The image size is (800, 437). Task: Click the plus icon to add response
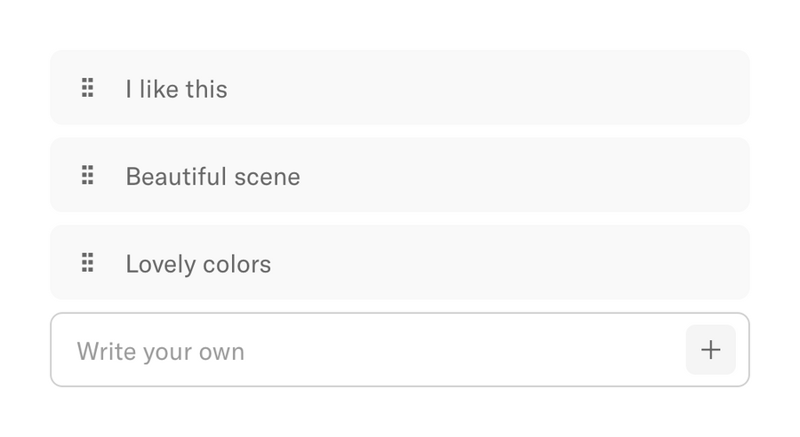(x=710, y=350)
